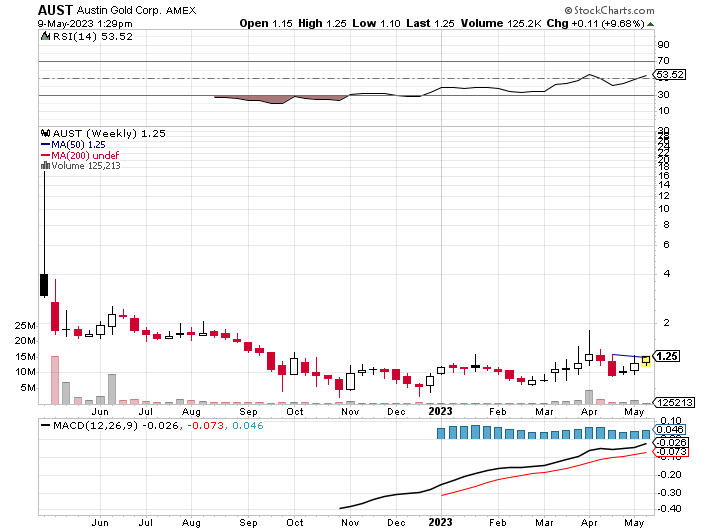Click the MACD(12,26,9) -0.026 legend text
This screenshot has height=529, width=704.
point(115,425)
